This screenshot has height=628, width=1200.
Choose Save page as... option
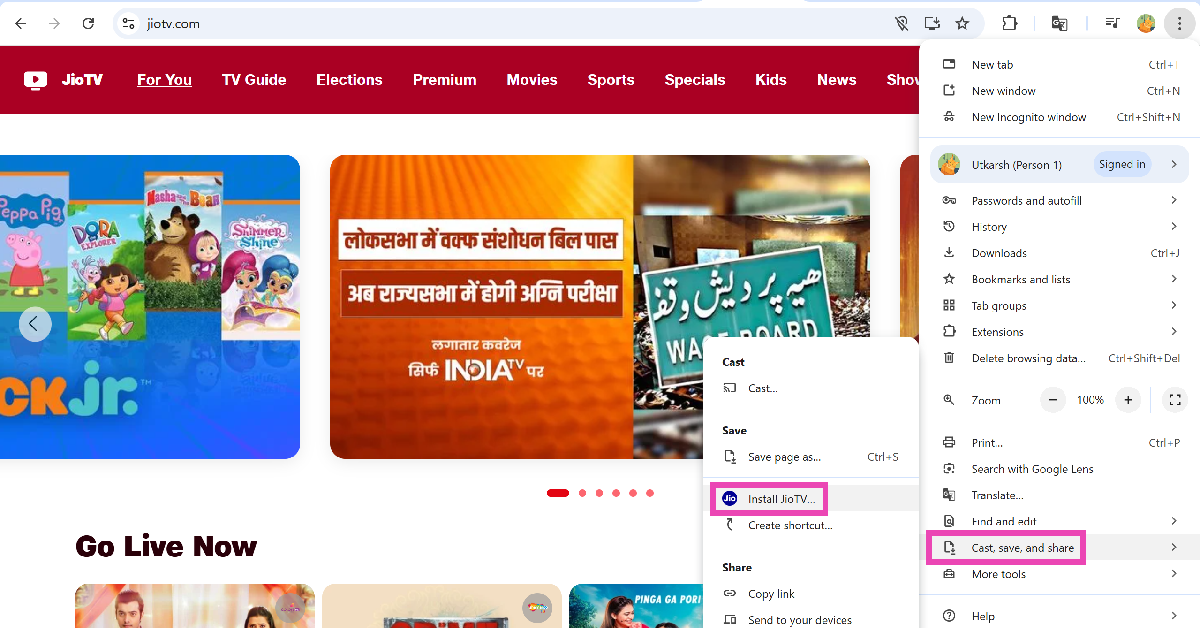pos(810,457)
